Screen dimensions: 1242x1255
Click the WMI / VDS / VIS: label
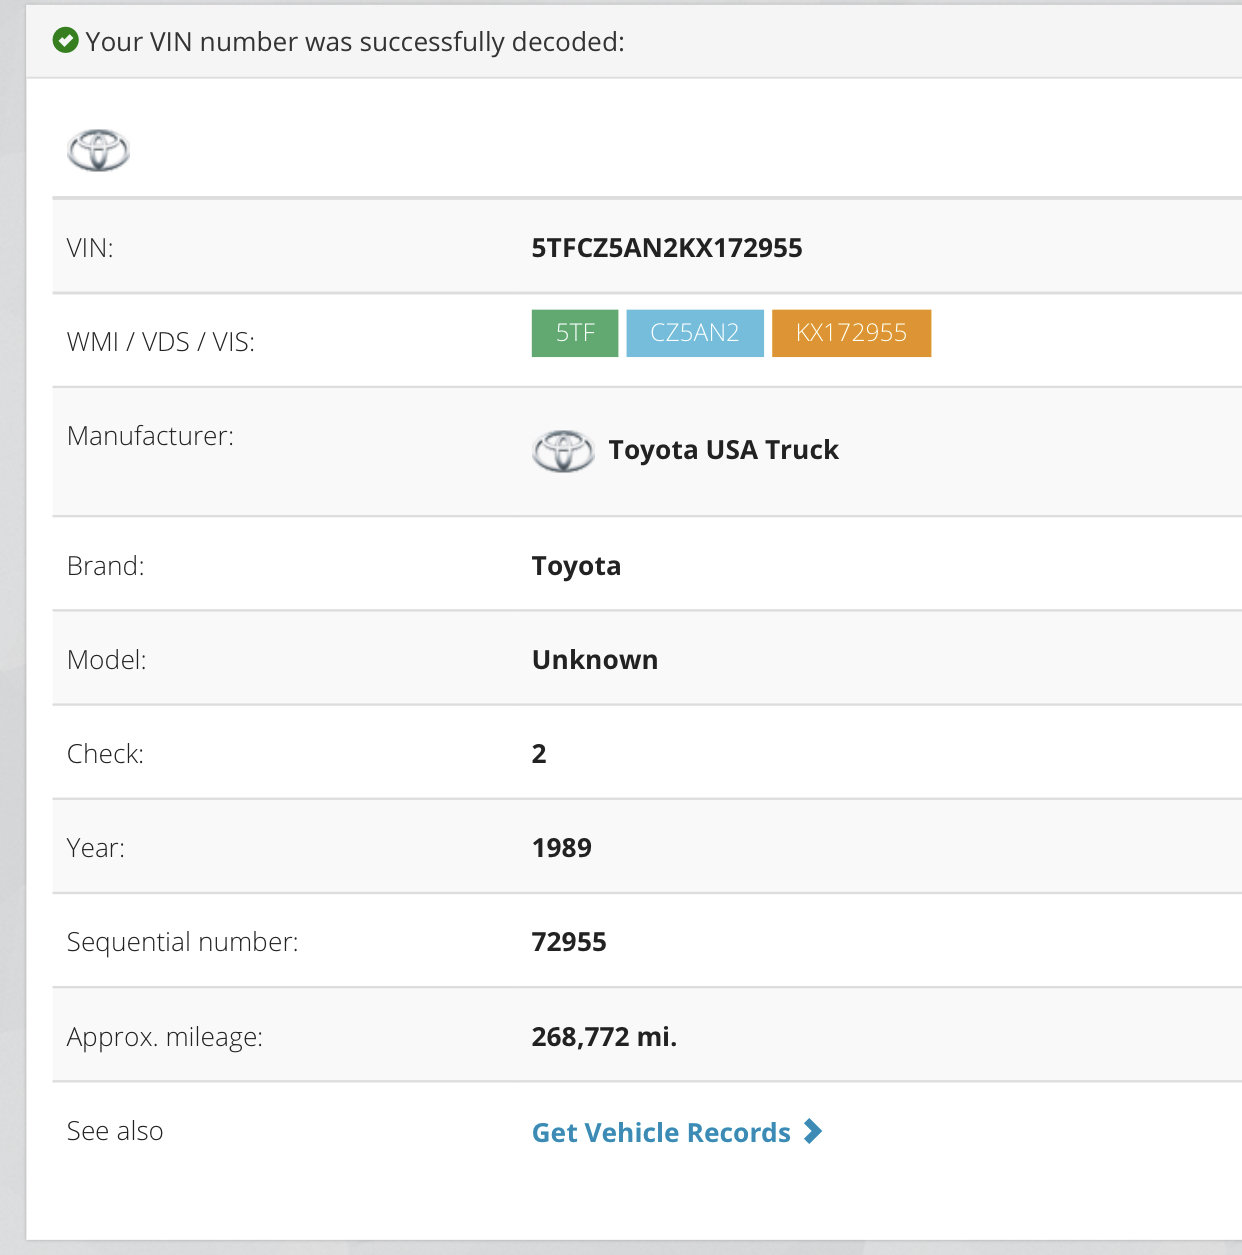pos(161,342)
